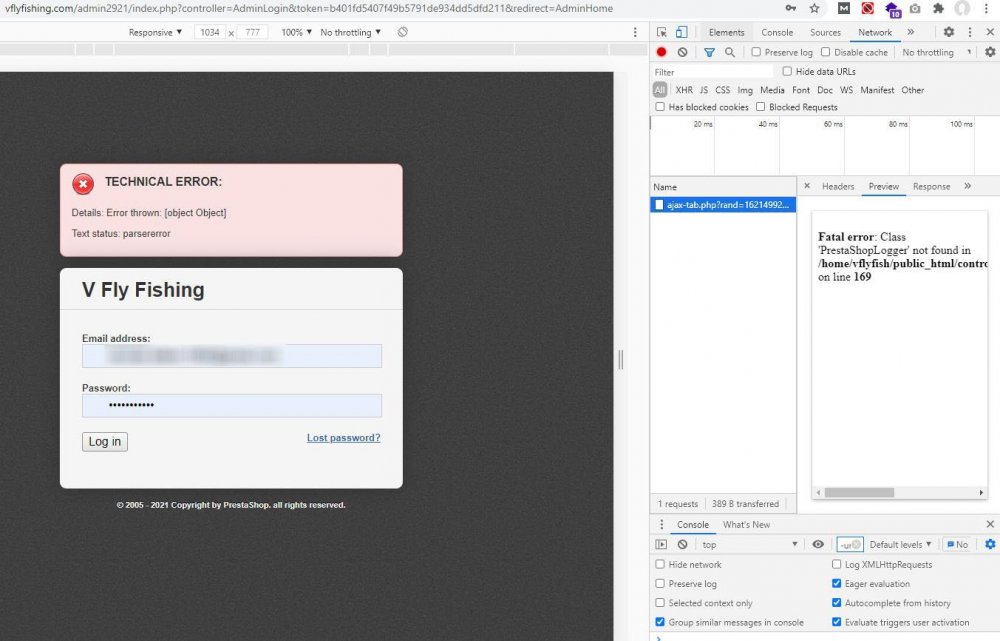Open console settings gear icon
Viewport: 1000px width, 641px height.
coord(990,544)
